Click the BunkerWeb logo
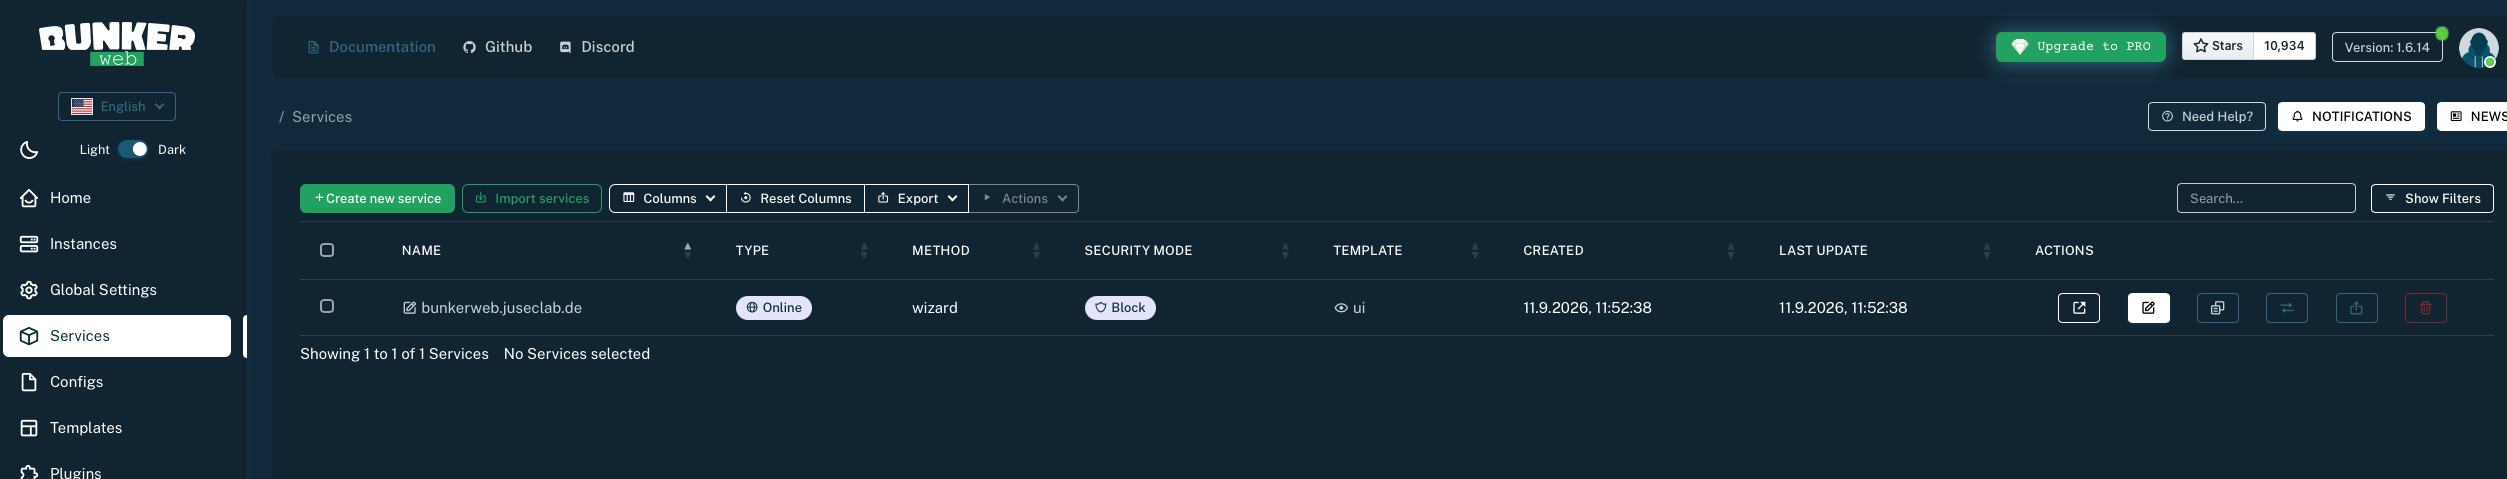 117,45
